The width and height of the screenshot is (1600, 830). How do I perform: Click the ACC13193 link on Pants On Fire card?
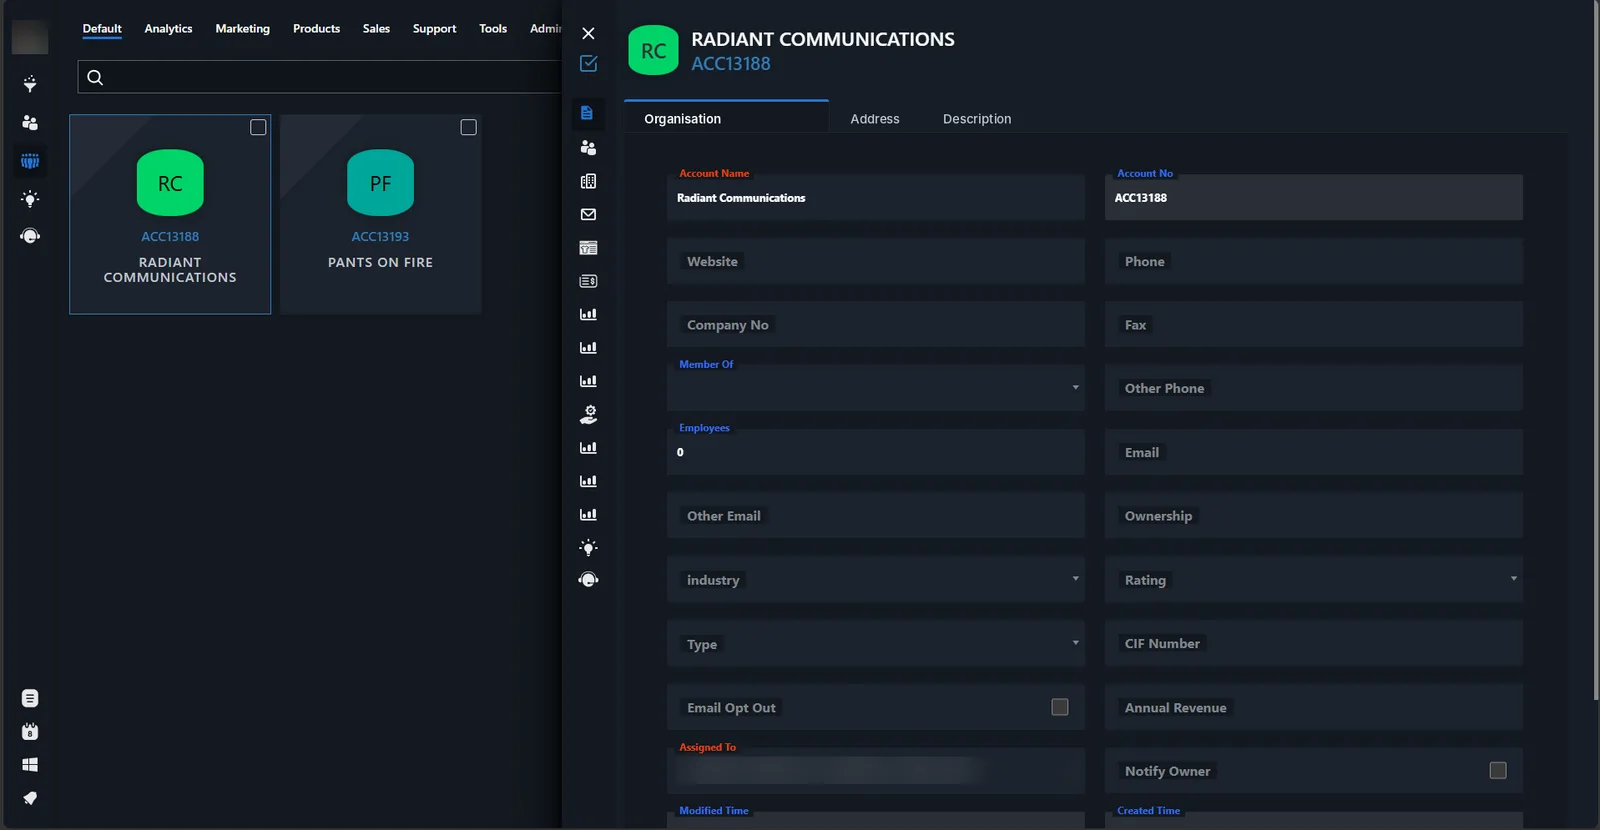click(x=380, y=237)
